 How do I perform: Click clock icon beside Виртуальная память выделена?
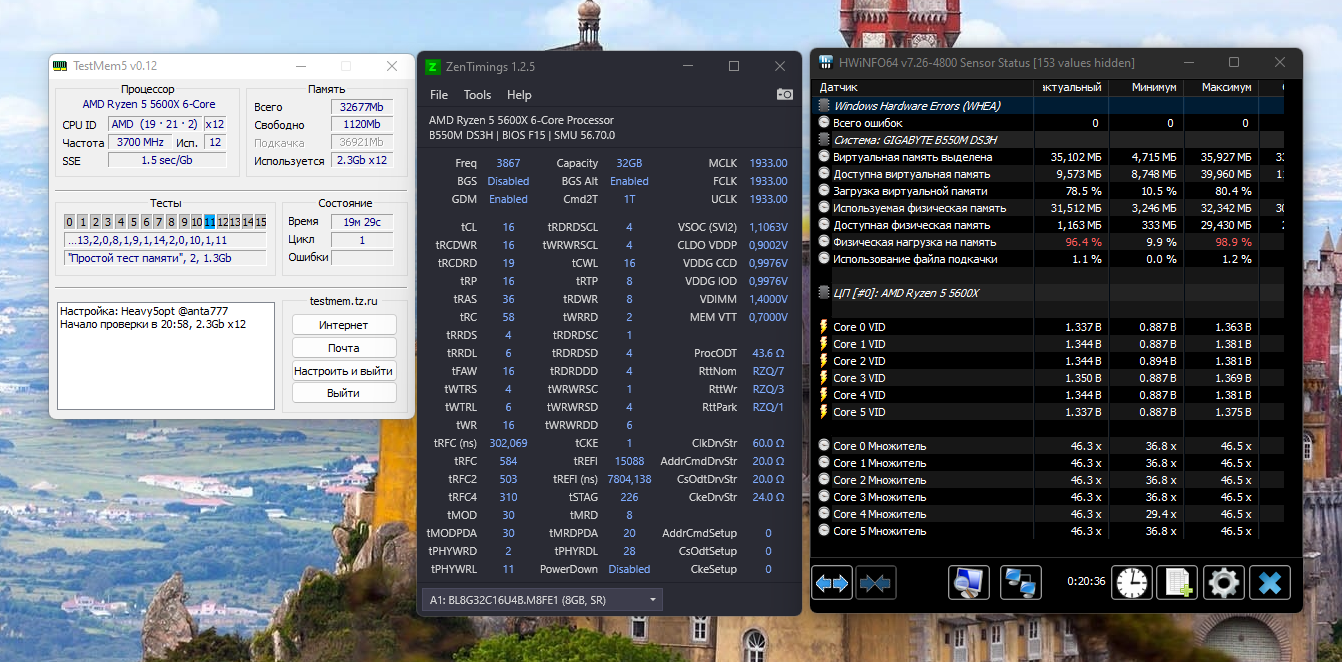pyautogui.click(x=824, y=157)
